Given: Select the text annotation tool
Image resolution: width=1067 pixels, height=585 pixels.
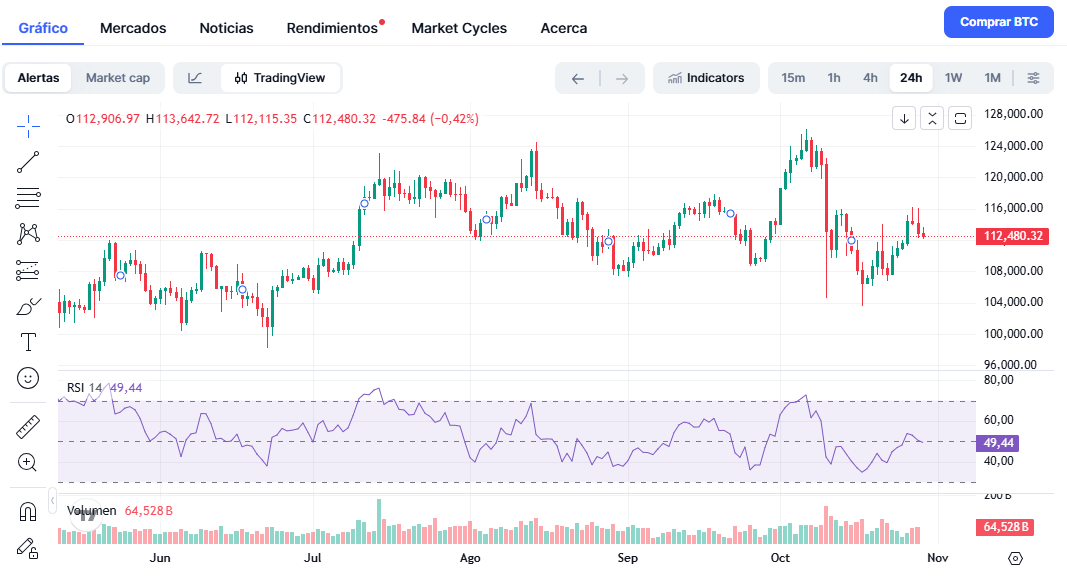Looking at the screenshot, I should point(28,343).
